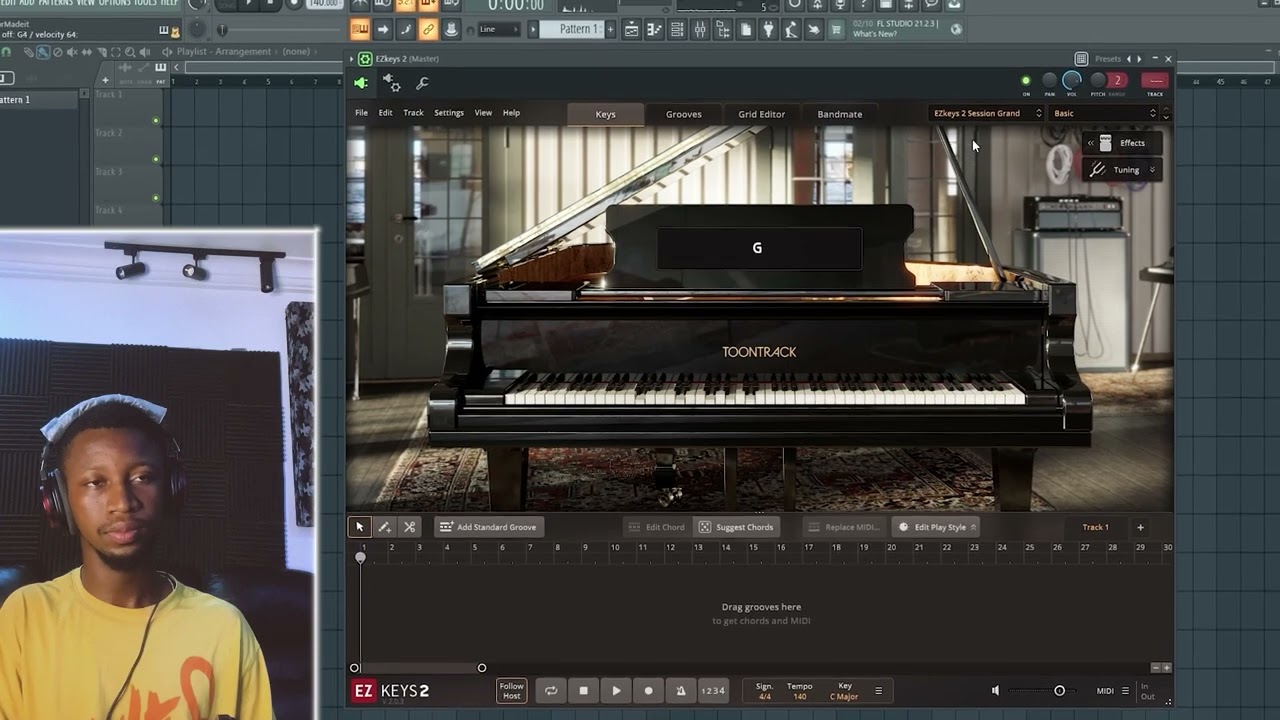Open the EZkeys Edit menu
The height and width of the screenshot is (720, 1280).
point(385,113)
